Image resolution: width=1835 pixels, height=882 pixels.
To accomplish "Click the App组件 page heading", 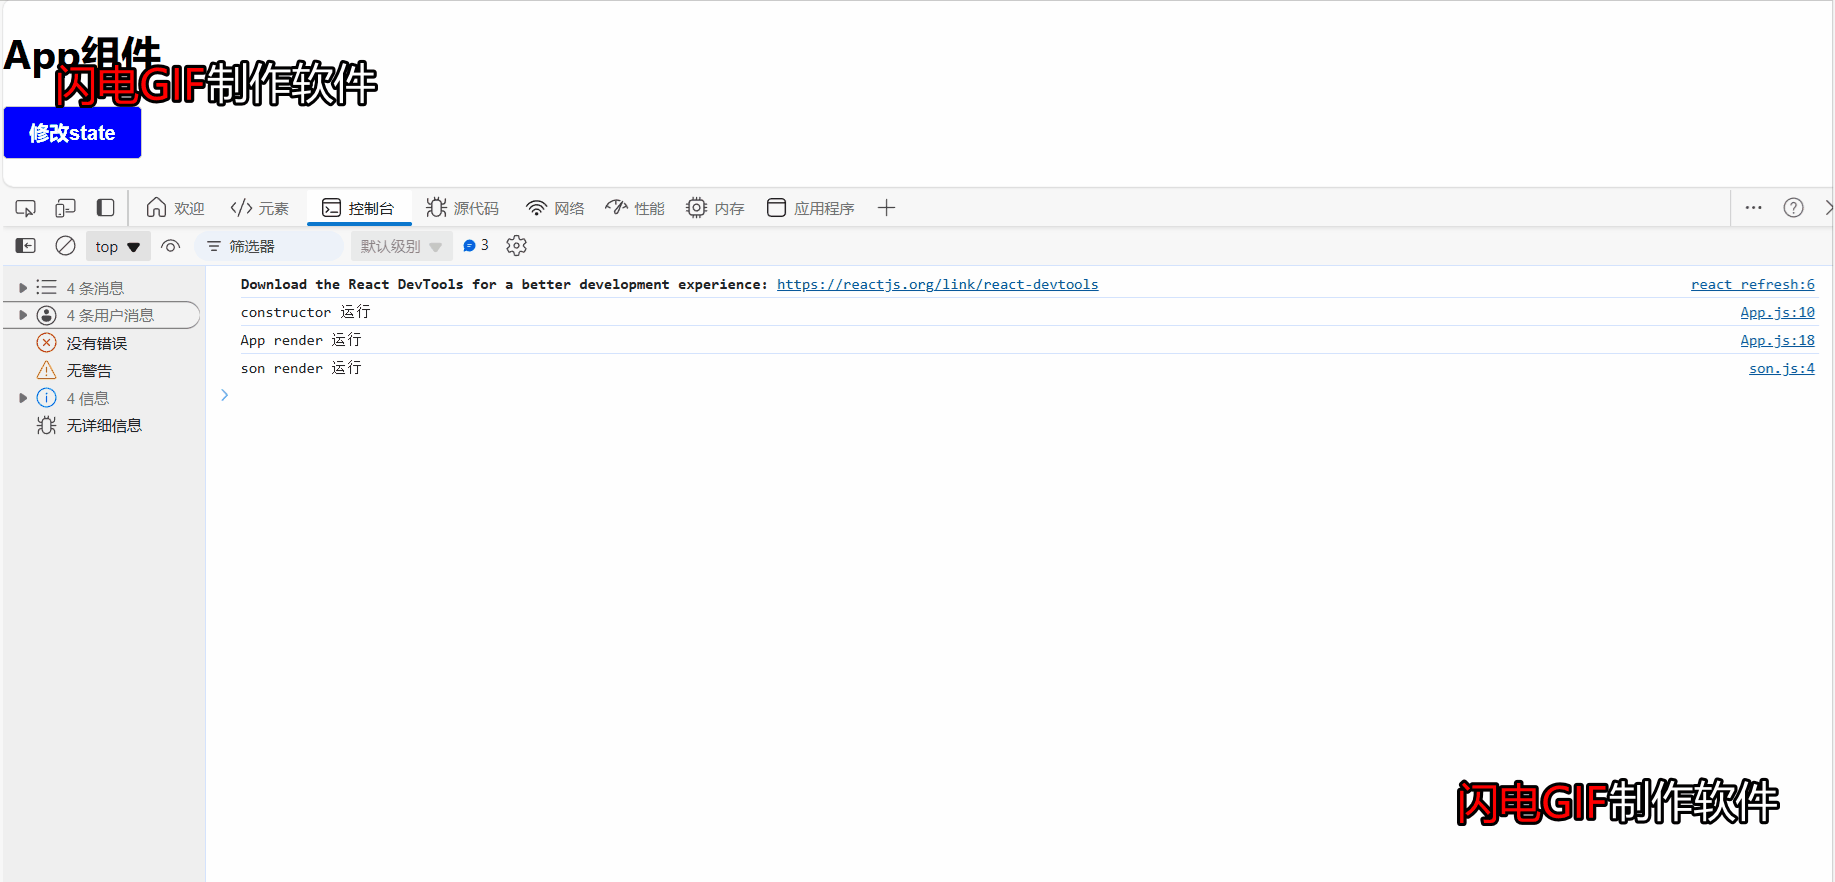I will point(82,55).
